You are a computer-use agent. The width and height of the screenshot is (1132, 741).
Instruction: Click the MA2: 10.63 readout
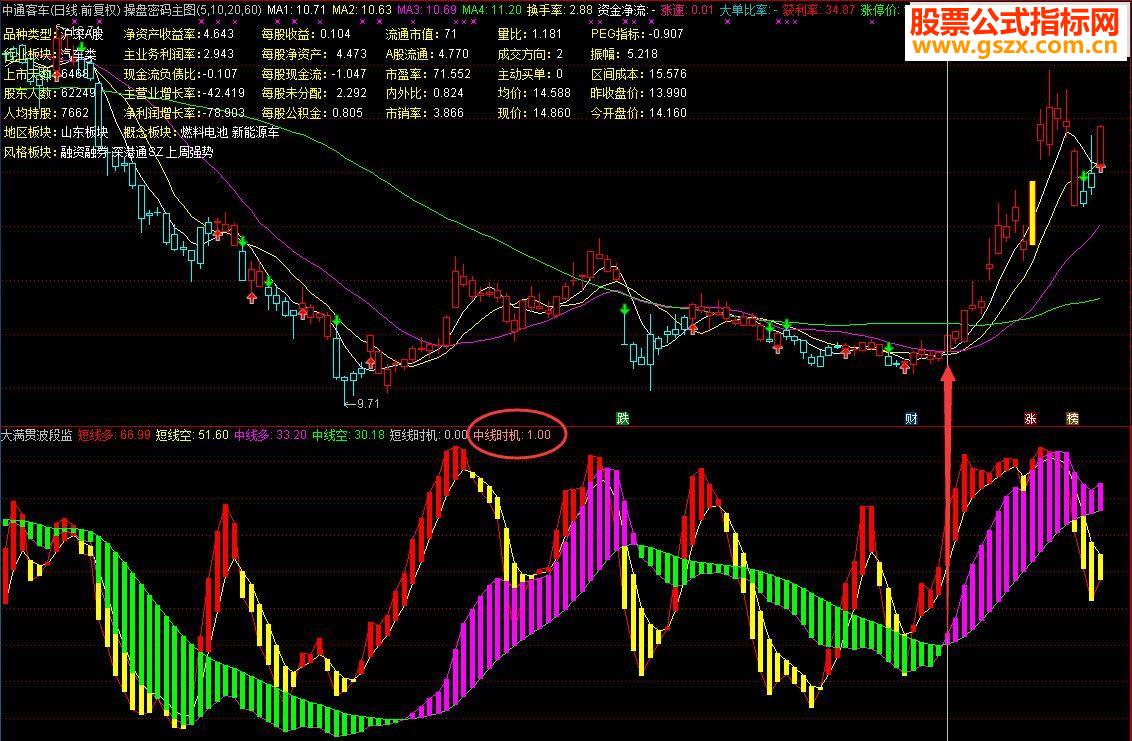362,10
